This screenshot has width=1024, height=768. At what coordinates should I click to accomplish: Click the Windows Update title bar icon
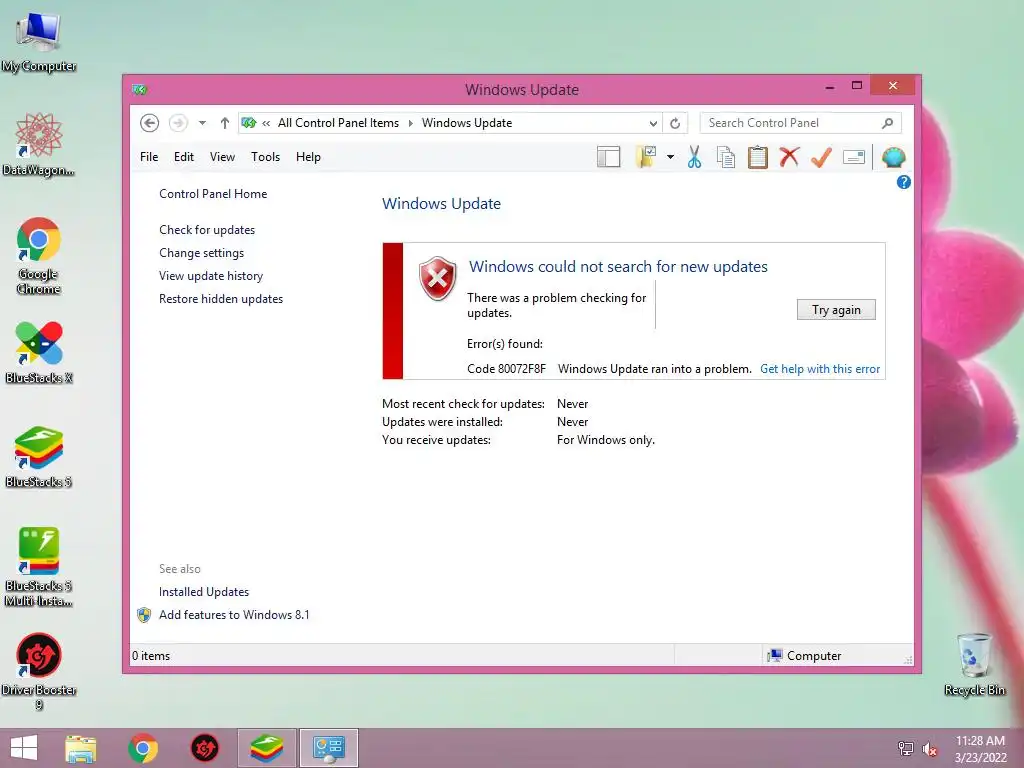pos(139,89)
